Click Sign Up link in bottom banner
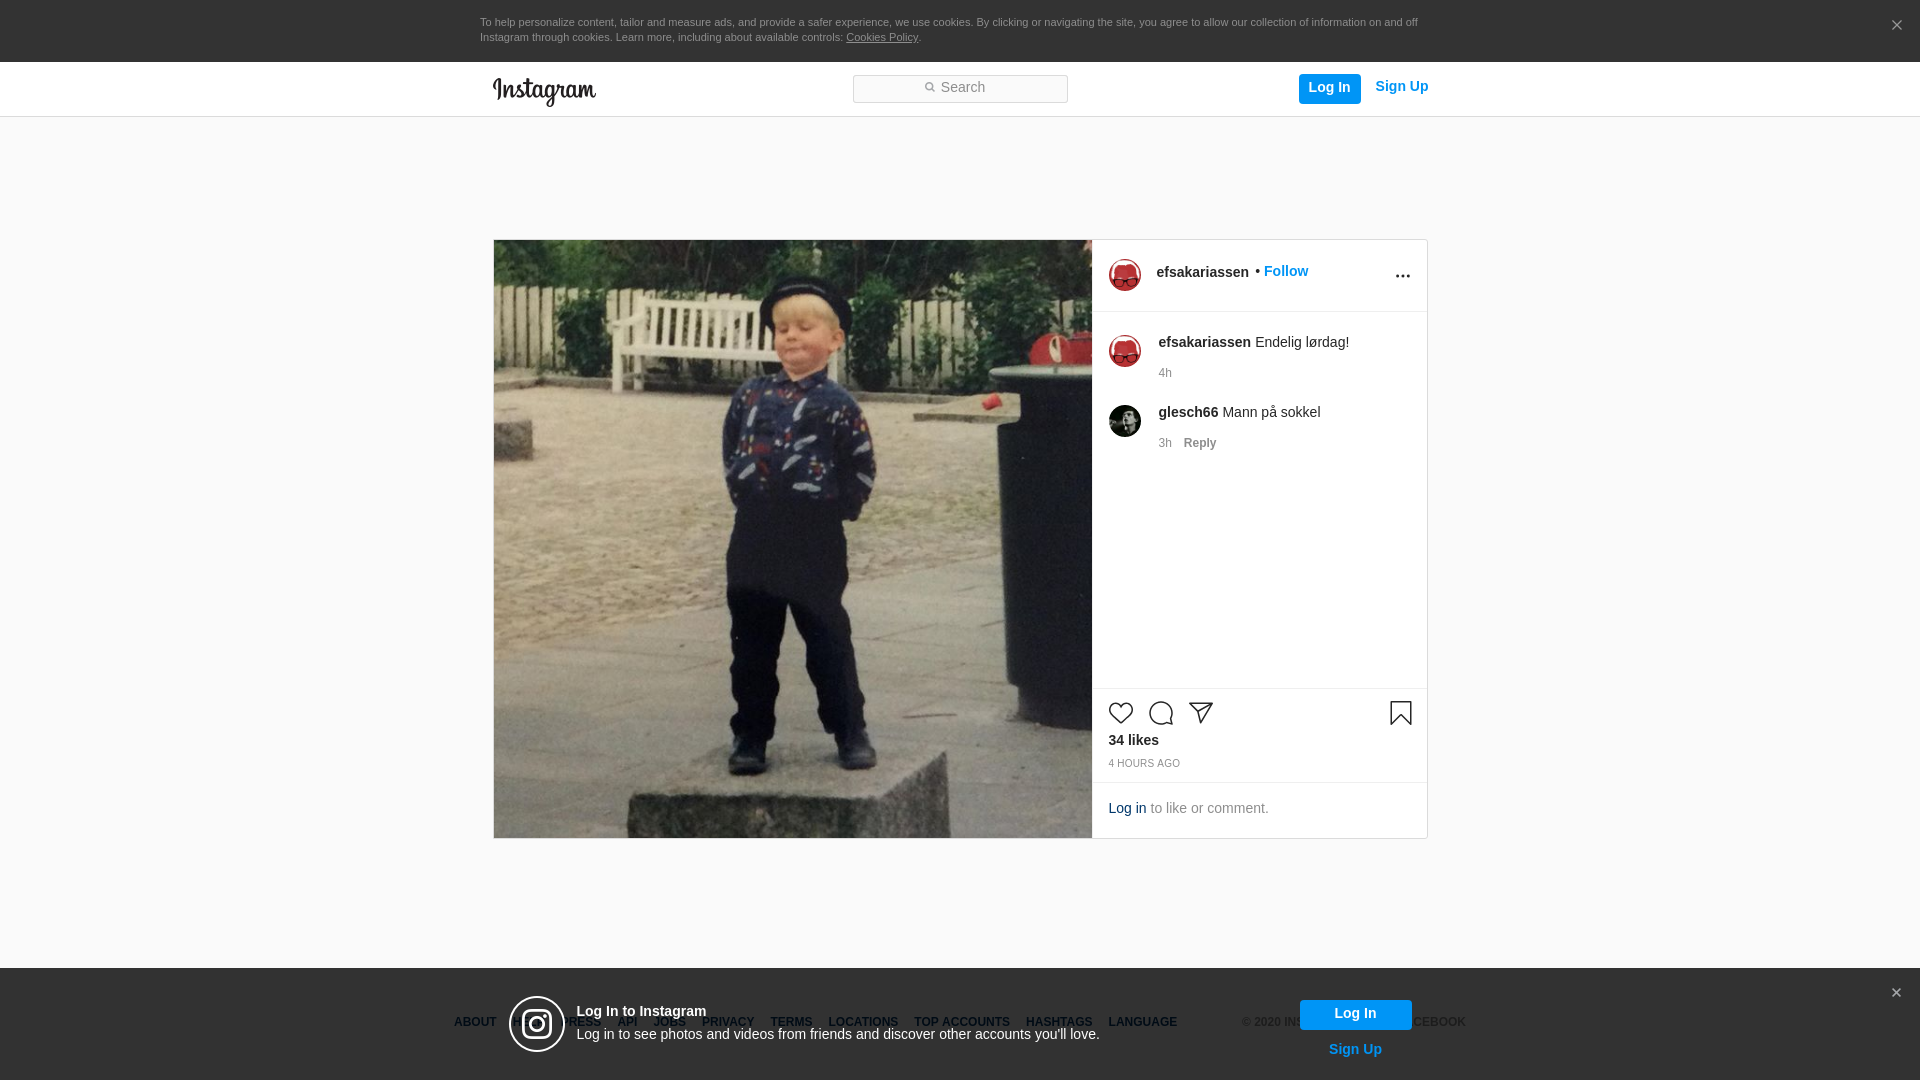The height and width of the screenshot is (1080, 1920). point(1355,1050)
